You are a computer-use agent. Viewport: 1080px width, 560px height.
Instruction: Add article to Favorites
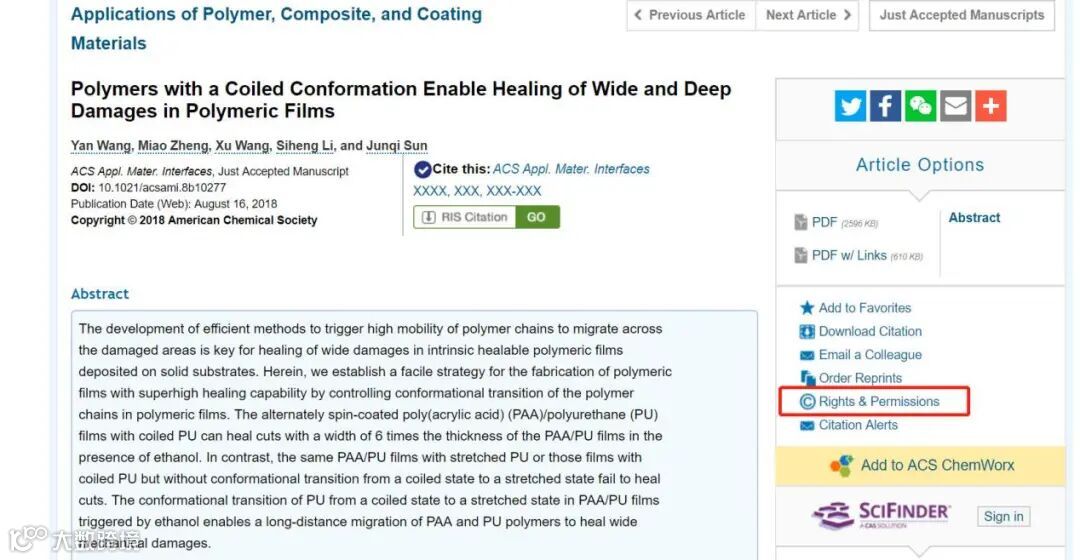[864, 308]
